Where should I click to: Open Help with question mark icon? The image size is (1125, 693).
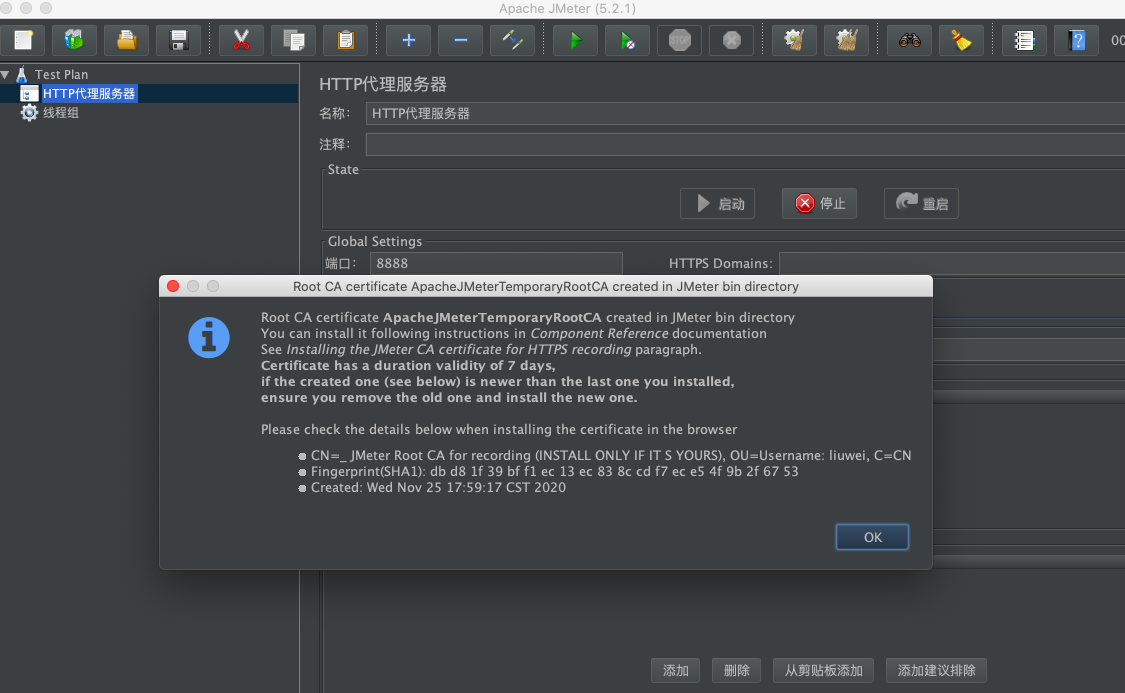pyautogui.click(x=1076, y=40)
